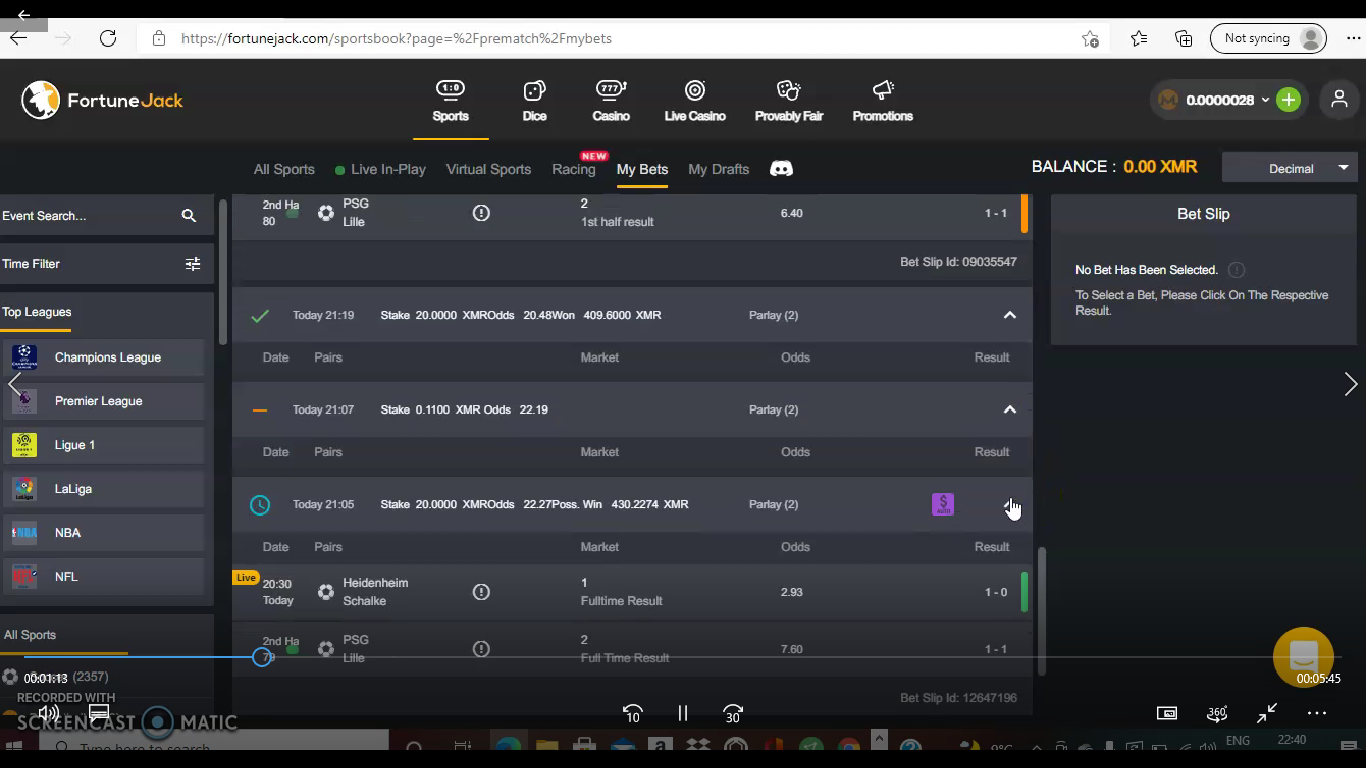Viewport: 1366px width, 768px height.
Task: Click the Event Search field
Action: [x=90, y=216]
